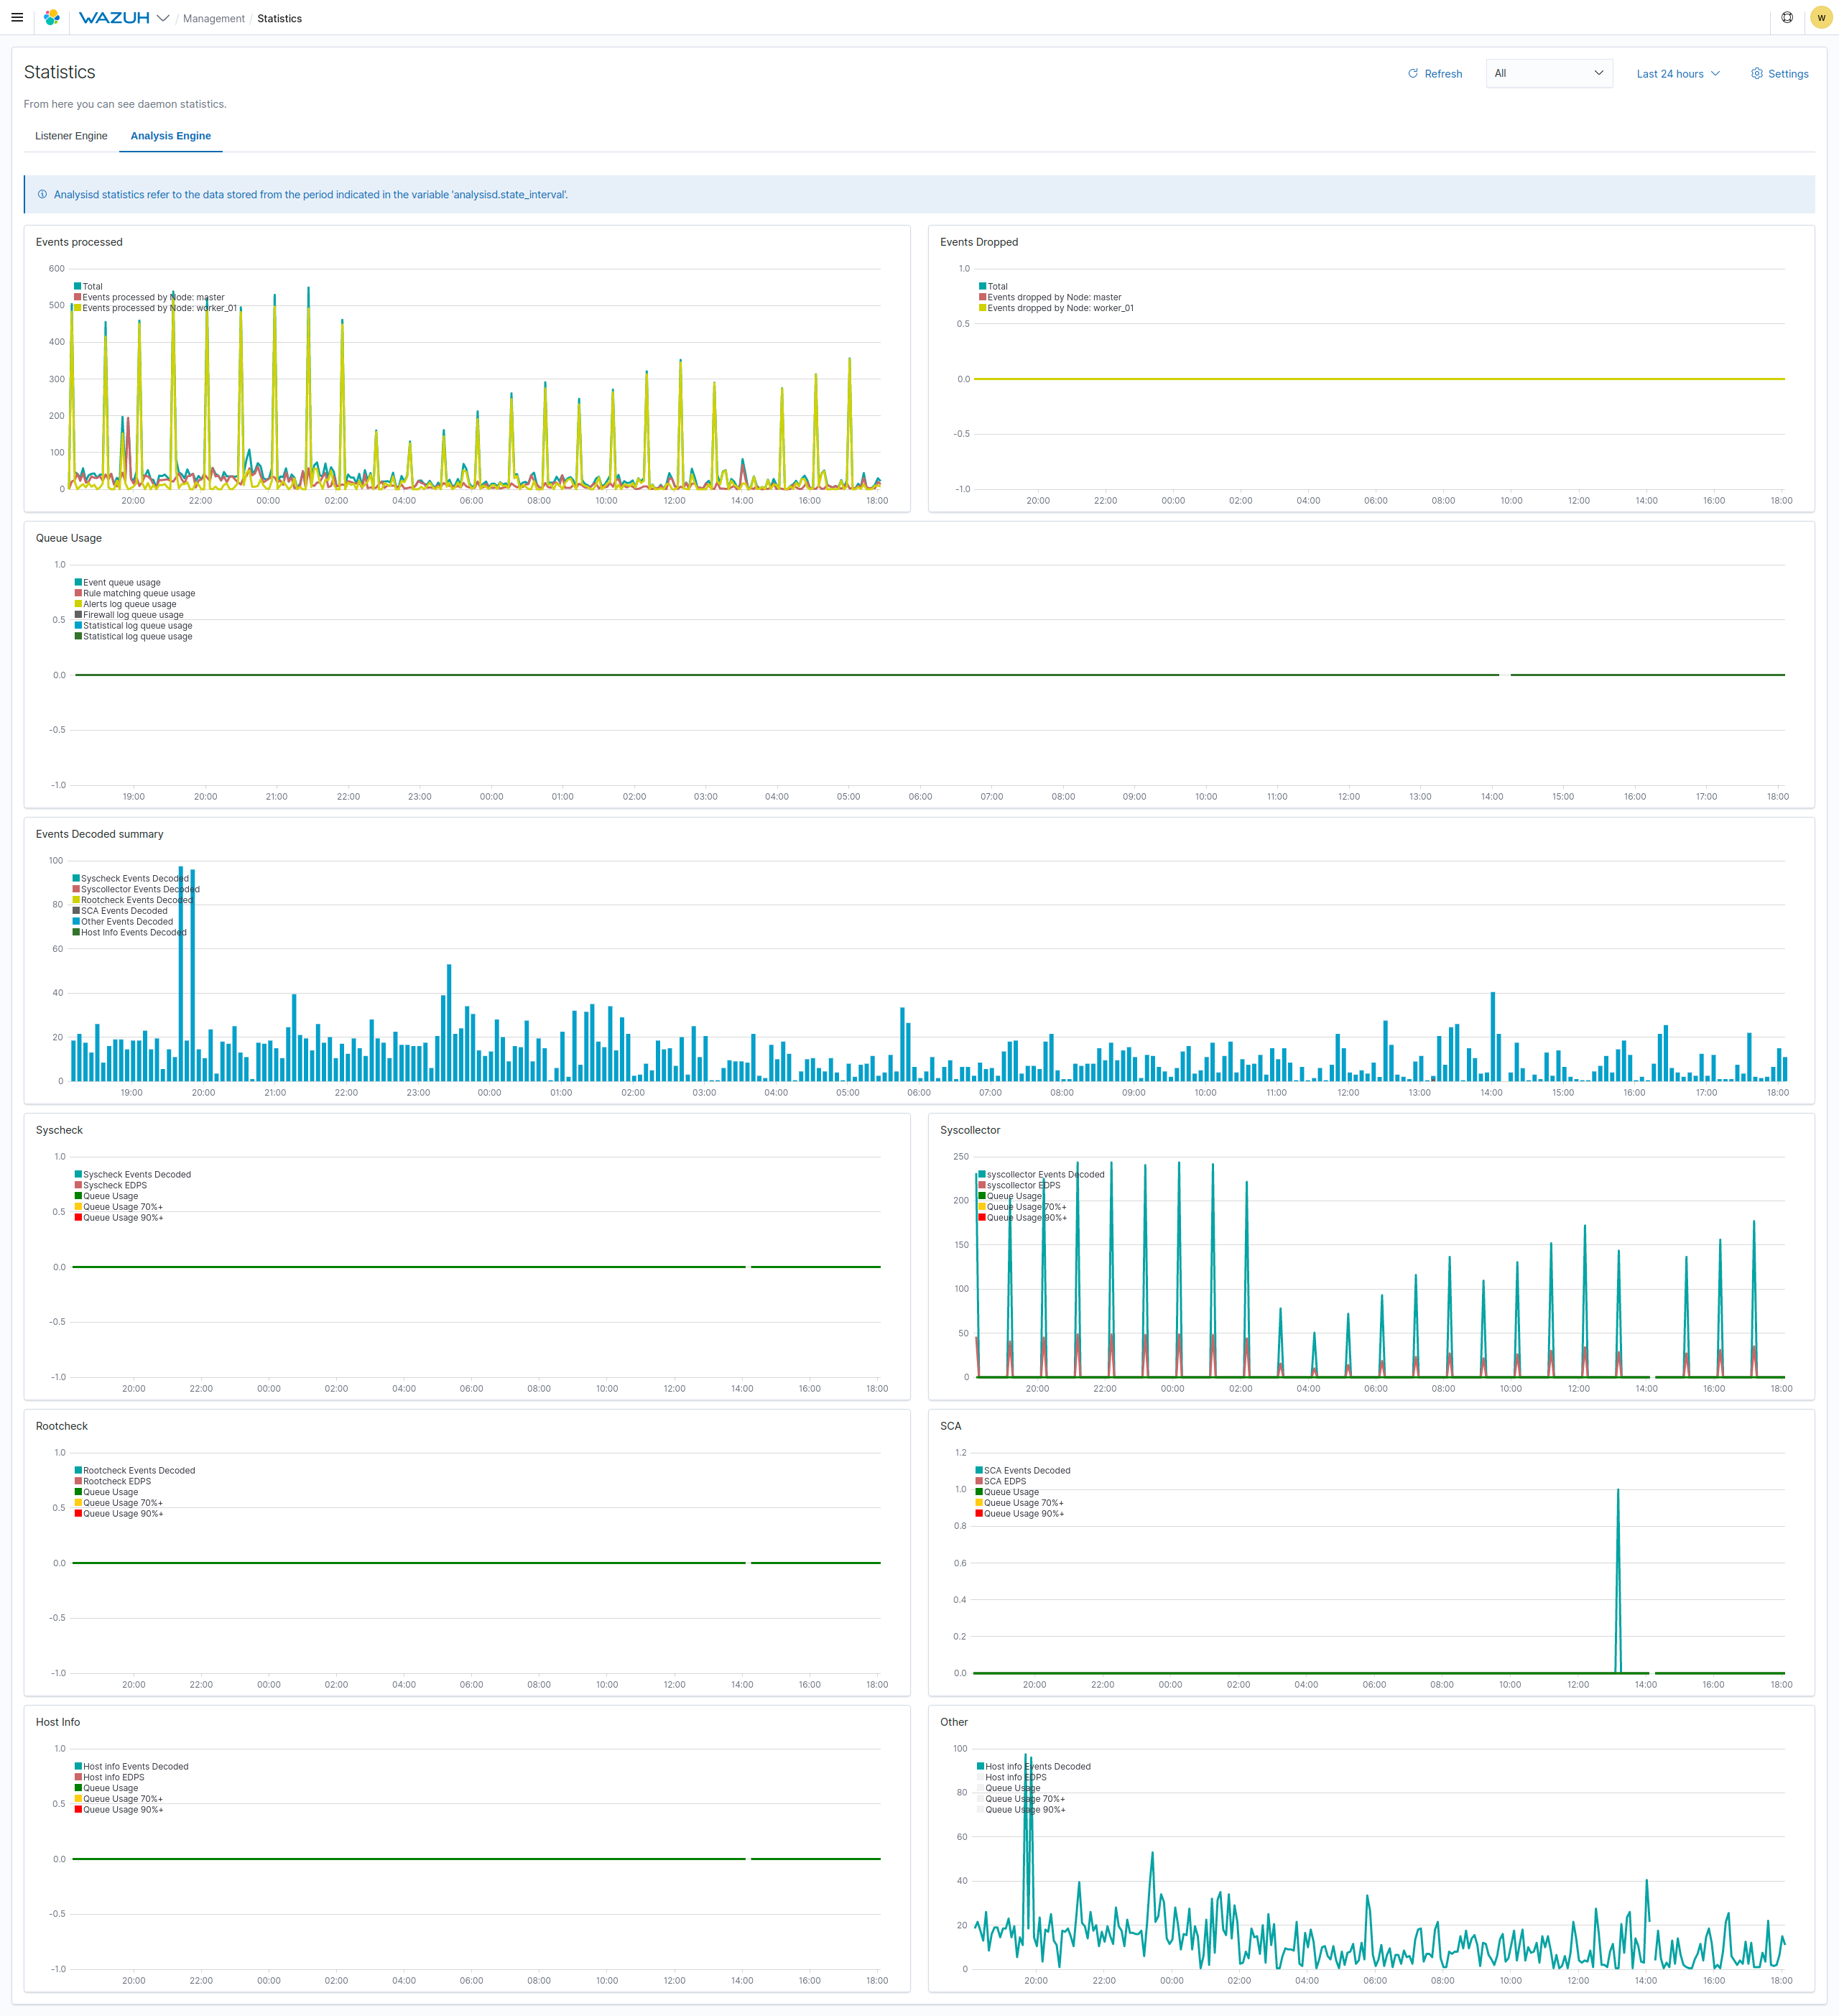Select the Analysis Engine tab
1839x2016 pixels.
(x=171, y=136)
